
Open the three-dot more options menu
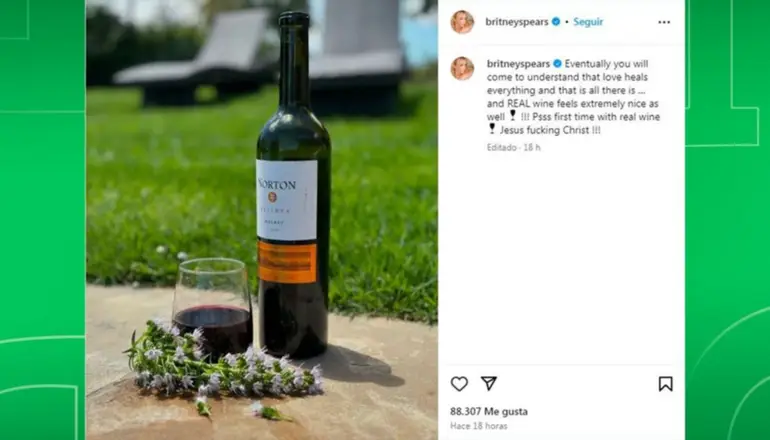click(x=664, y=22)
